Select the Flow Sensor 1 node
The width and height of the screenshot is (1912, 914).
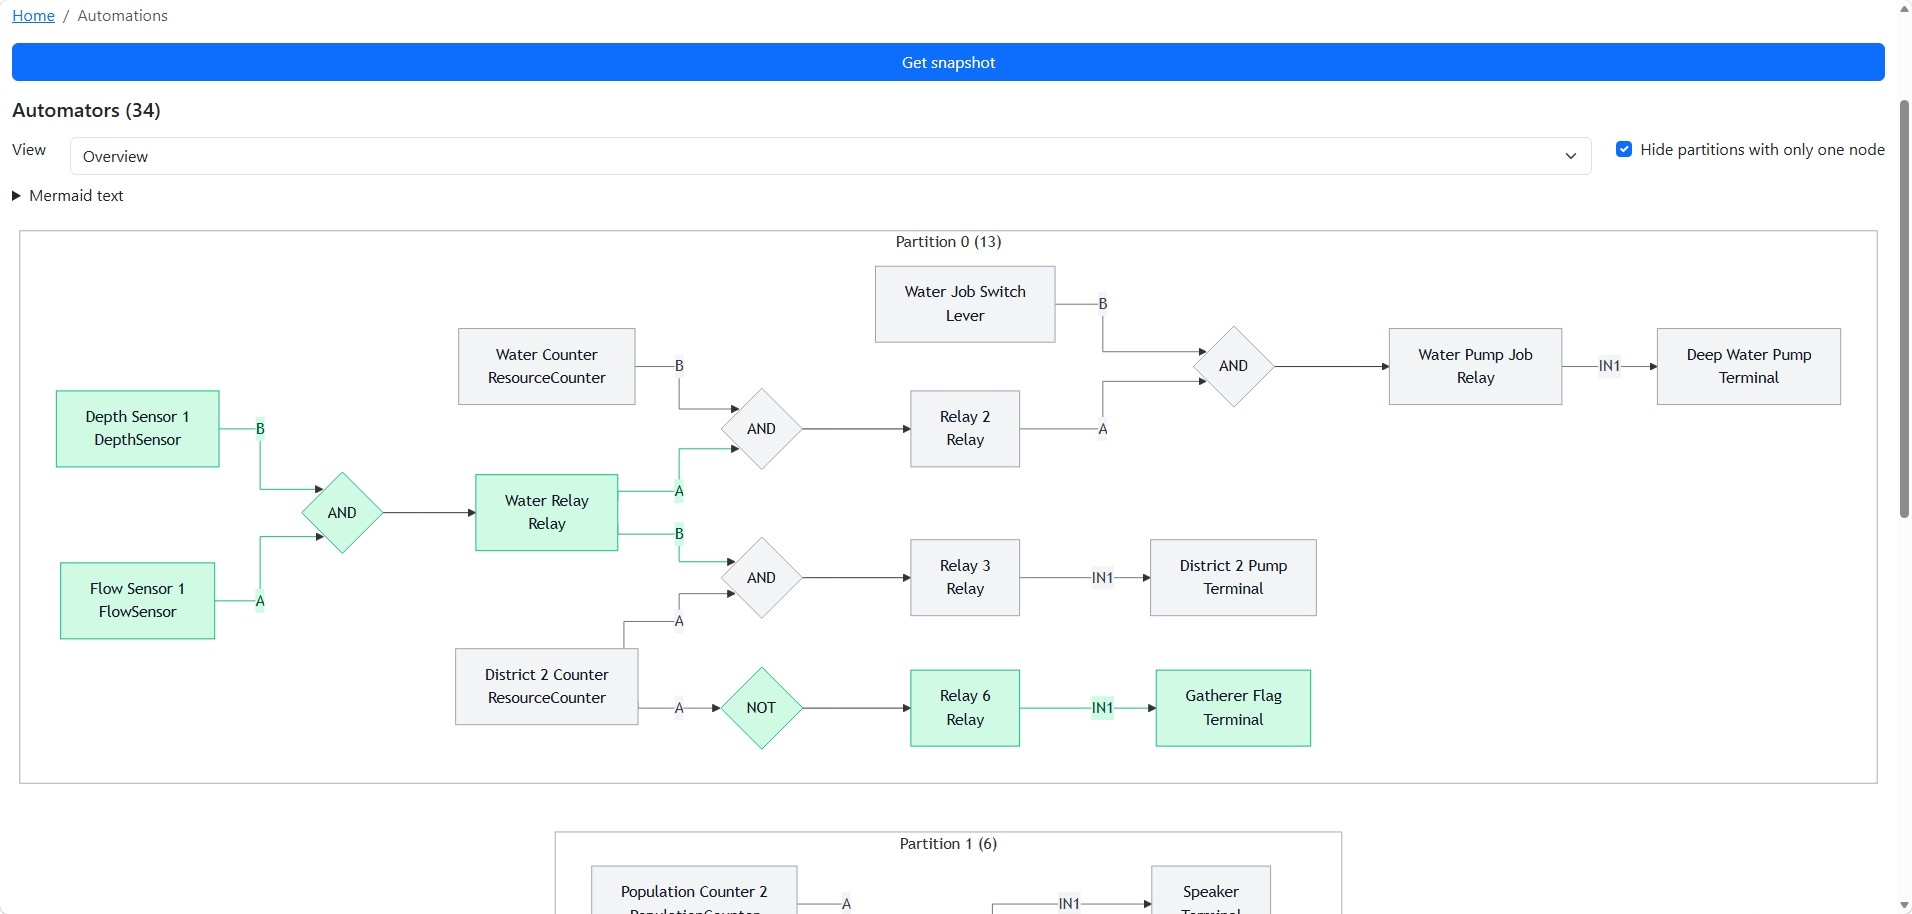pos(138,601)
